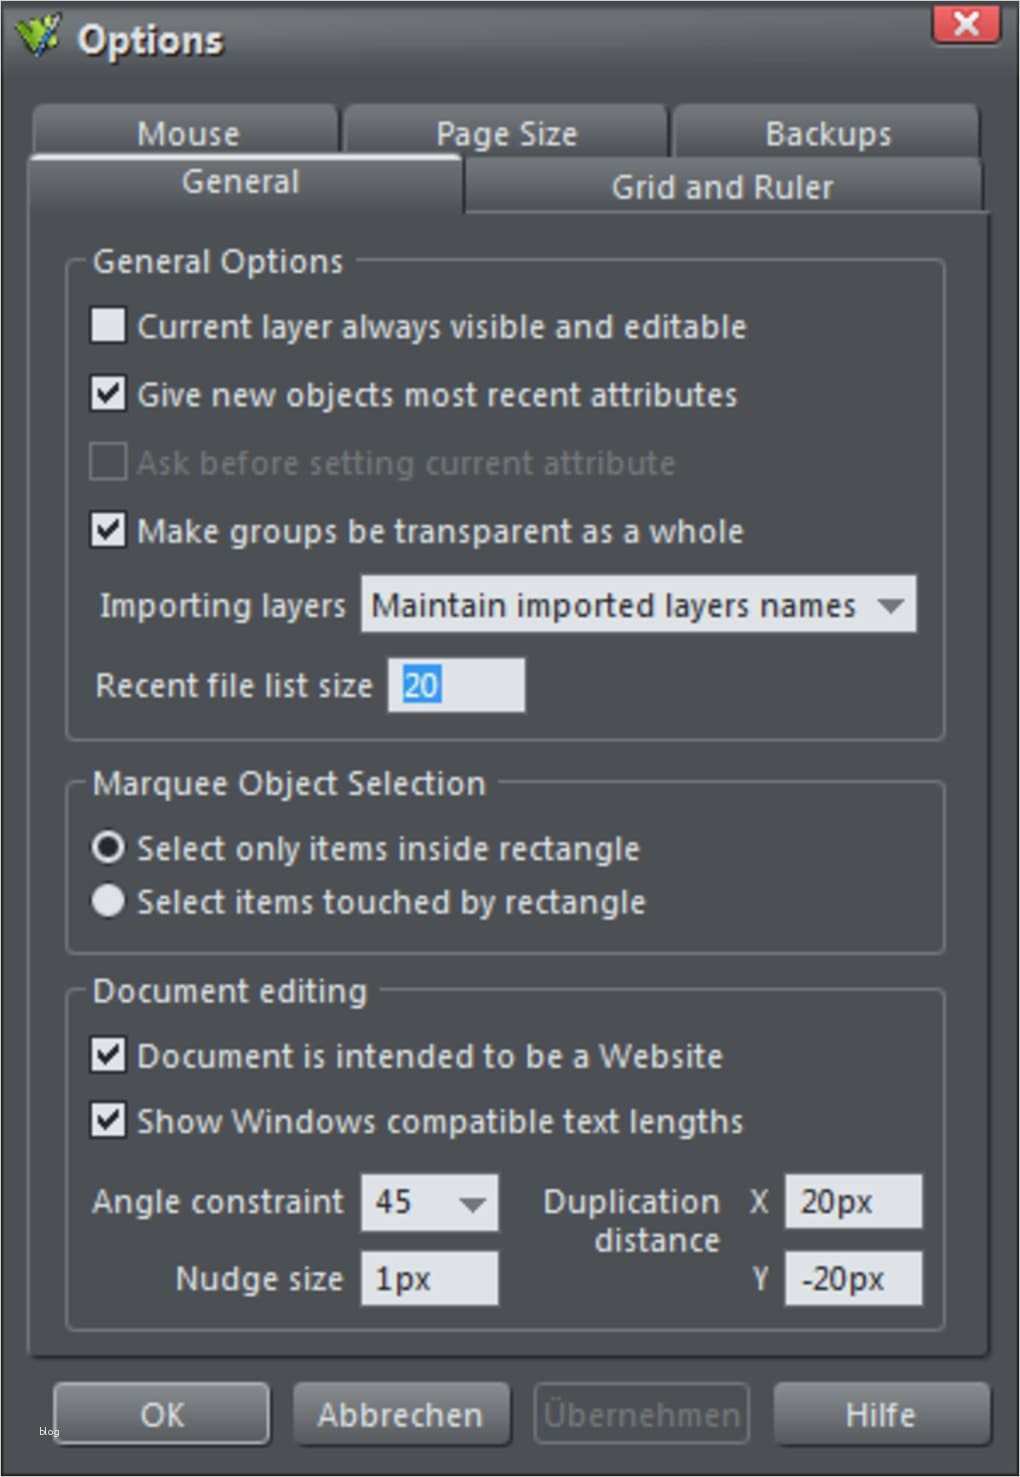
Task: Open help via the Hilfe button
Action: pyautogui.click(x=880, y=1414)
